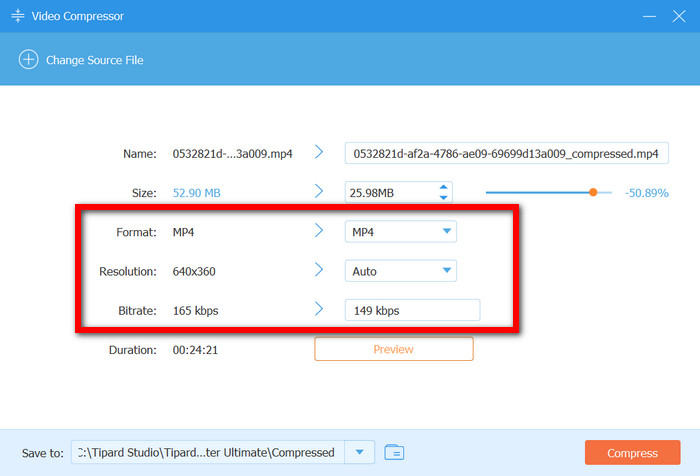The height and width of the screenshot is (476, 700).
Task: Open the output folder icon beside Save to
Action: point(394,452)
